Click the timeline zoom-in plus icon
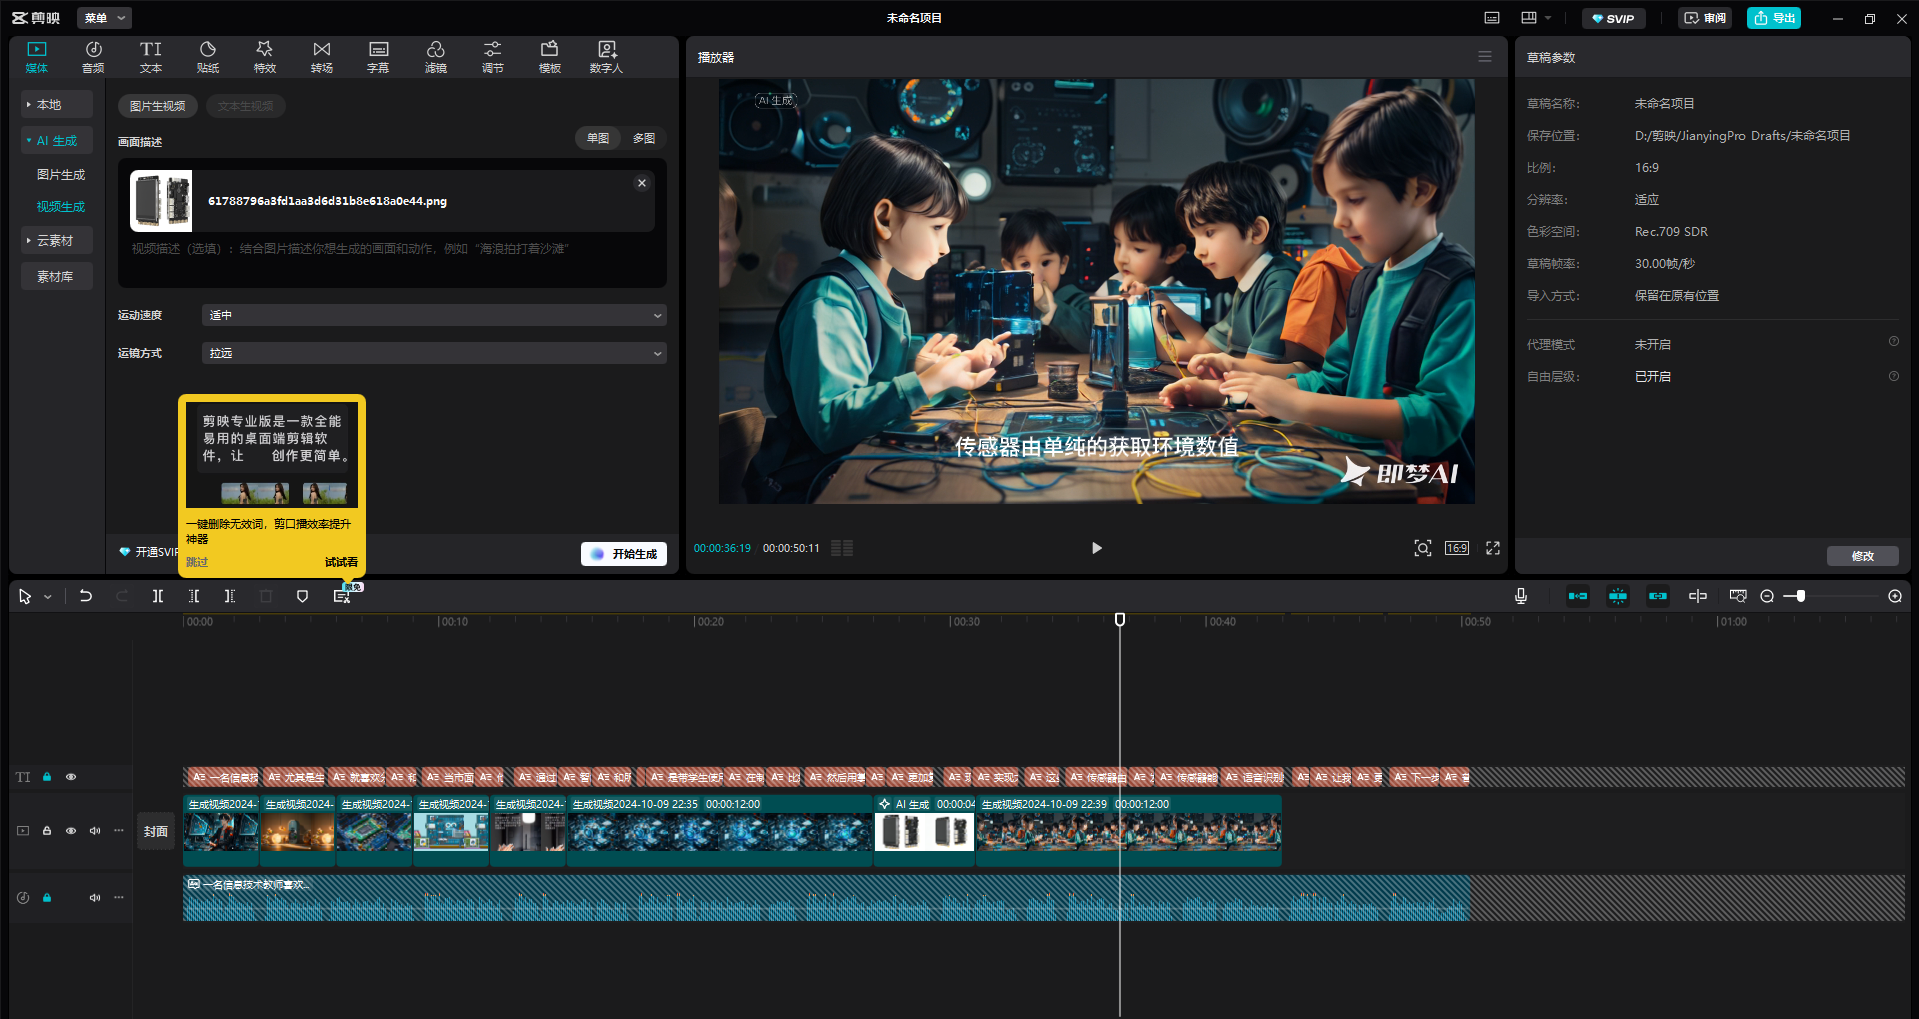Image resolution: width=1919 pixels, height=1019 pixels. 1895,596
